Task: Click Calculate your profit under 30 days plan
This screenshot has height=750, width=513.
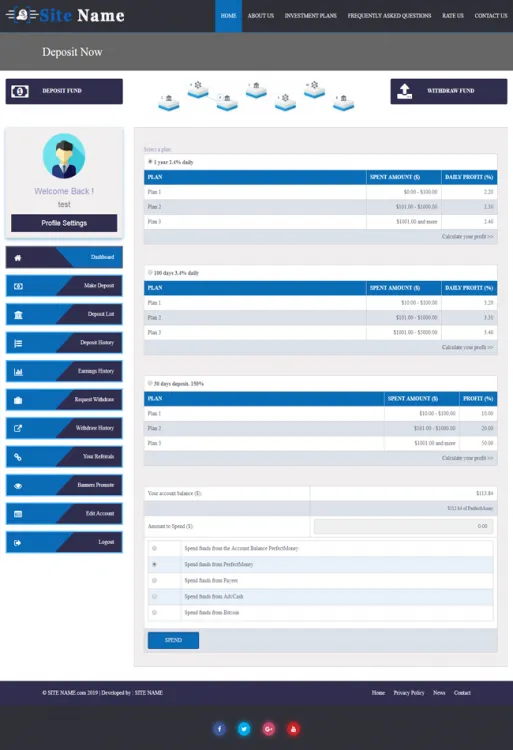Action: tap(467, 458)
